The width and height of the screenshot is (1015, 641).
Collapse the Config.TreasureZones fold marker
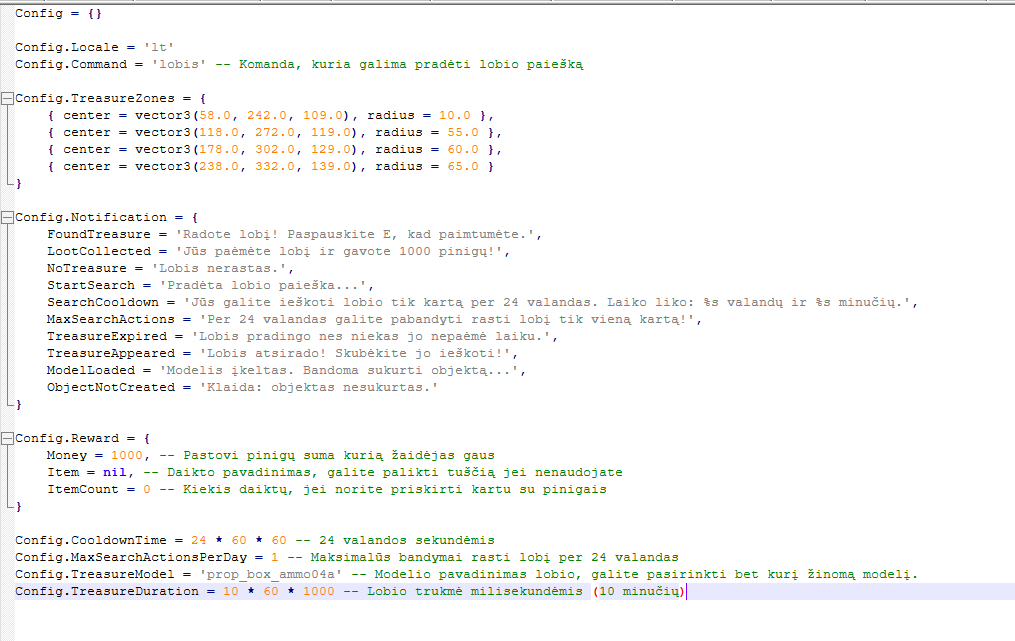tap(7, 98)
